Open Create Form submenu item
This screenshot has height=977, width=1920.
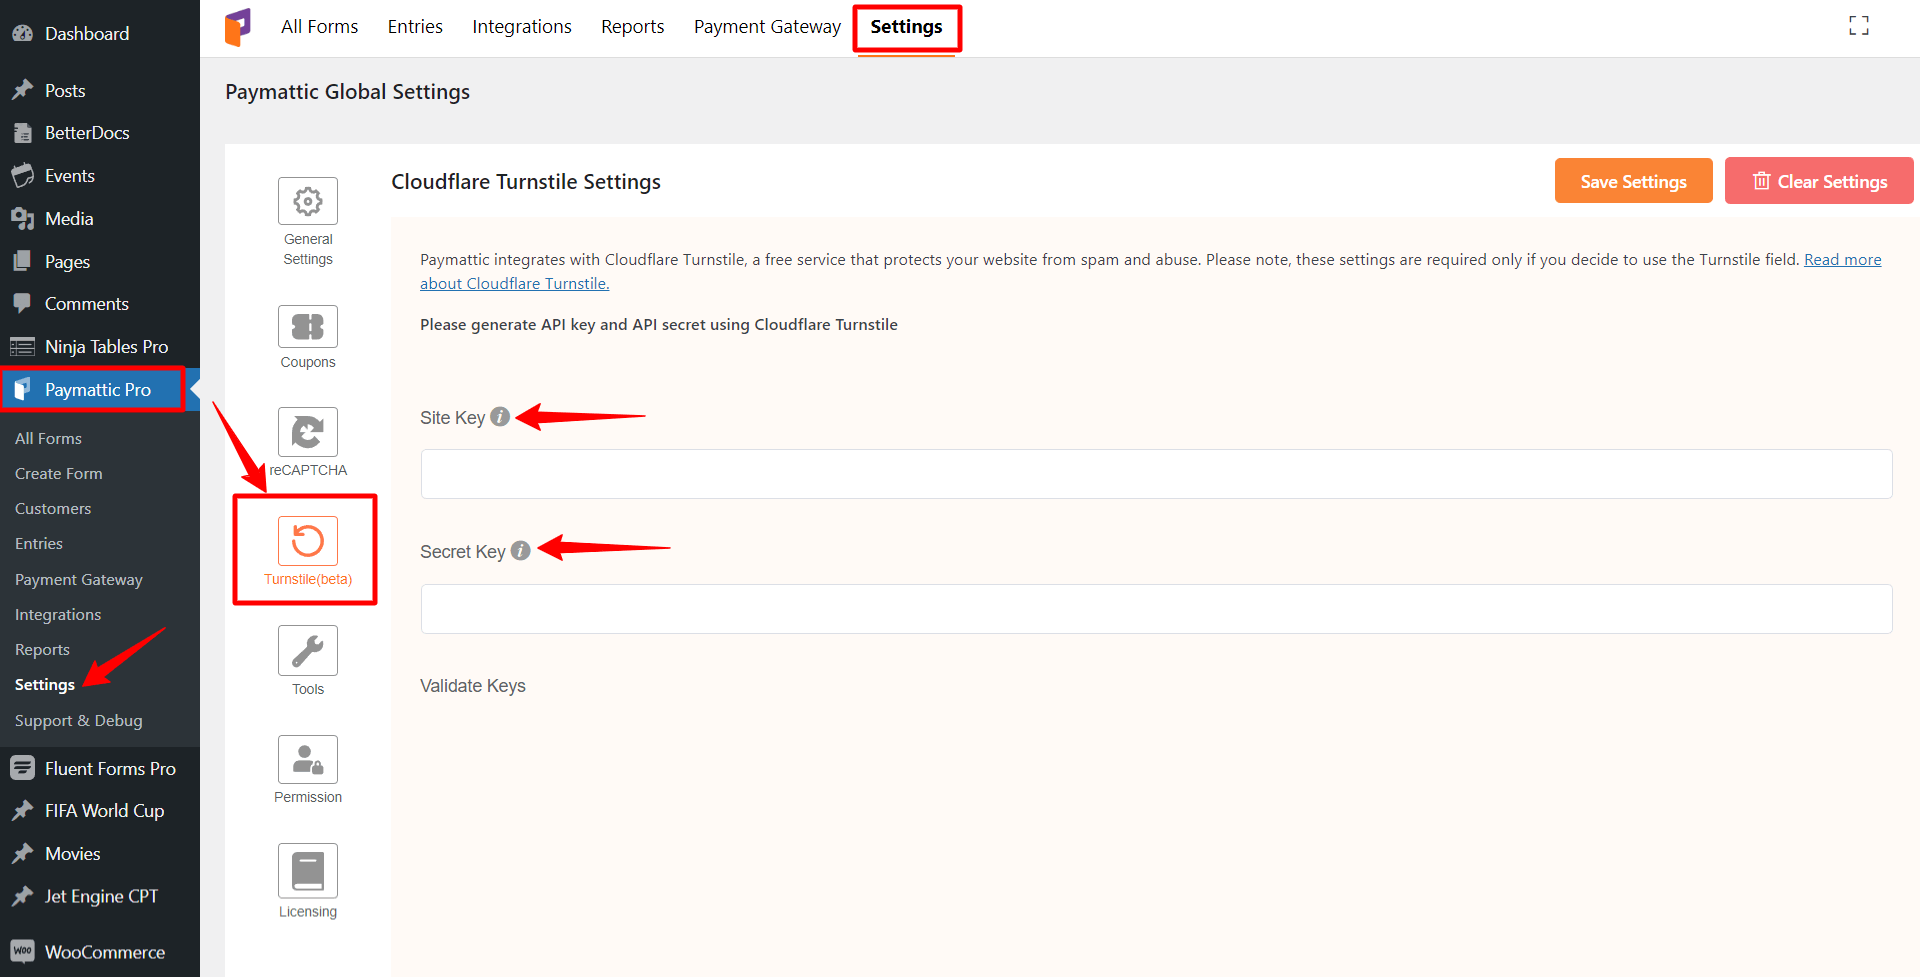tap(58, 473)
